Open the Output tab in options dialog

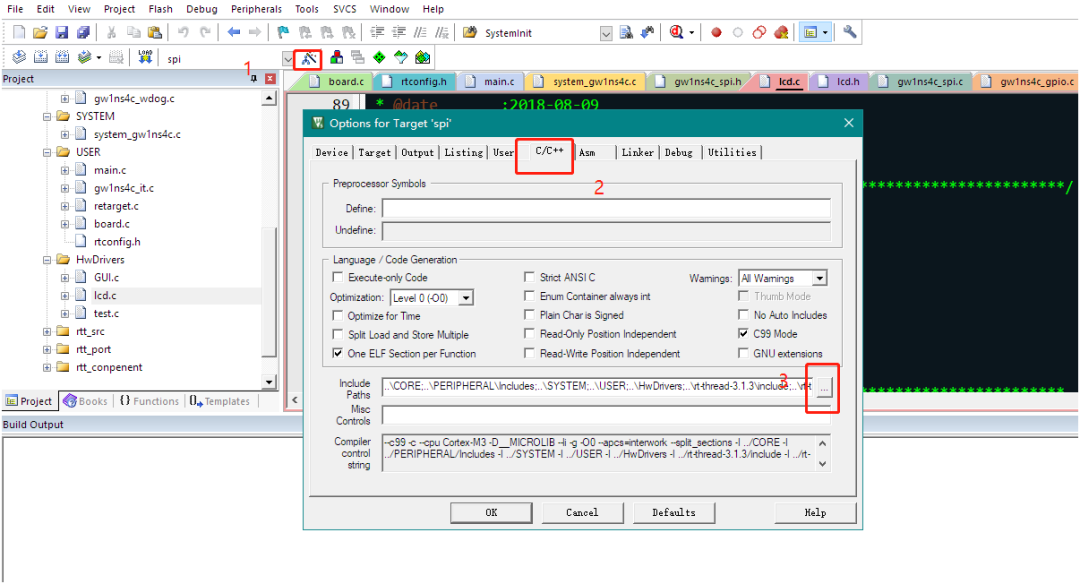tap(417, 152)
